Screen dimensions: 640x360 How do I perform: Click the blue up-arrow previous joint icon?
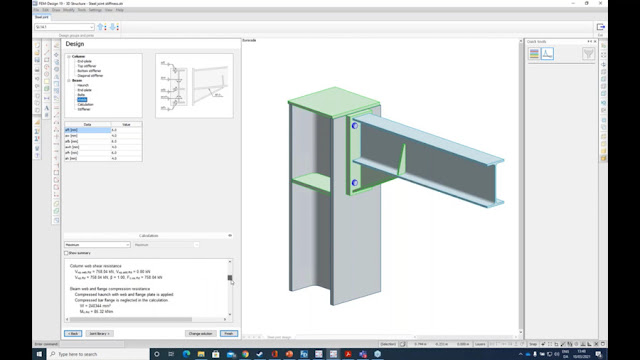[x=102, y=27]
